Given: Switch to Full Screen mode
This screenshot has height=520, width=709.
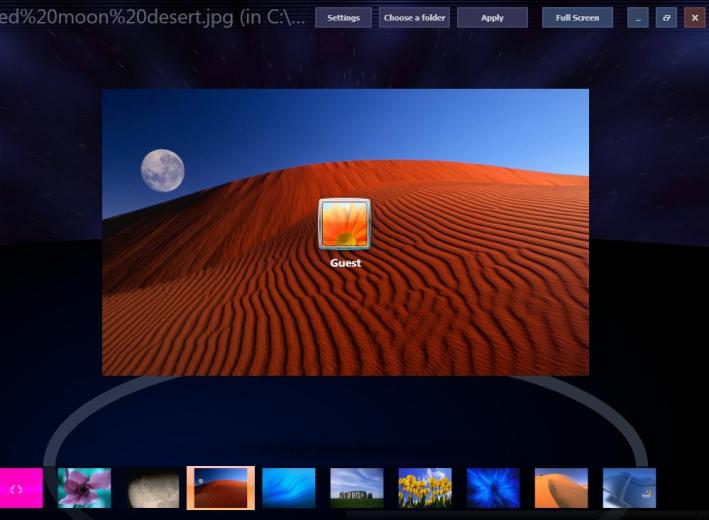Looking at the screenshot, I should pos(577,18).
